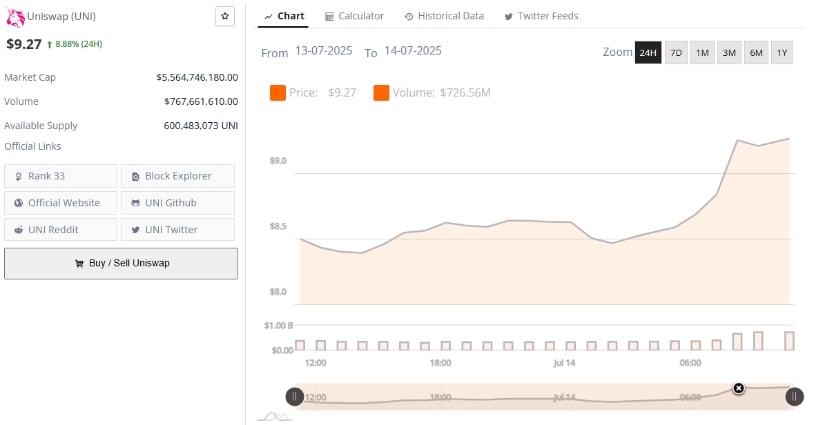This screenshot has width=825, height=425.
Task: Select the 24H zoom range
Action: (x=648, y=53)
